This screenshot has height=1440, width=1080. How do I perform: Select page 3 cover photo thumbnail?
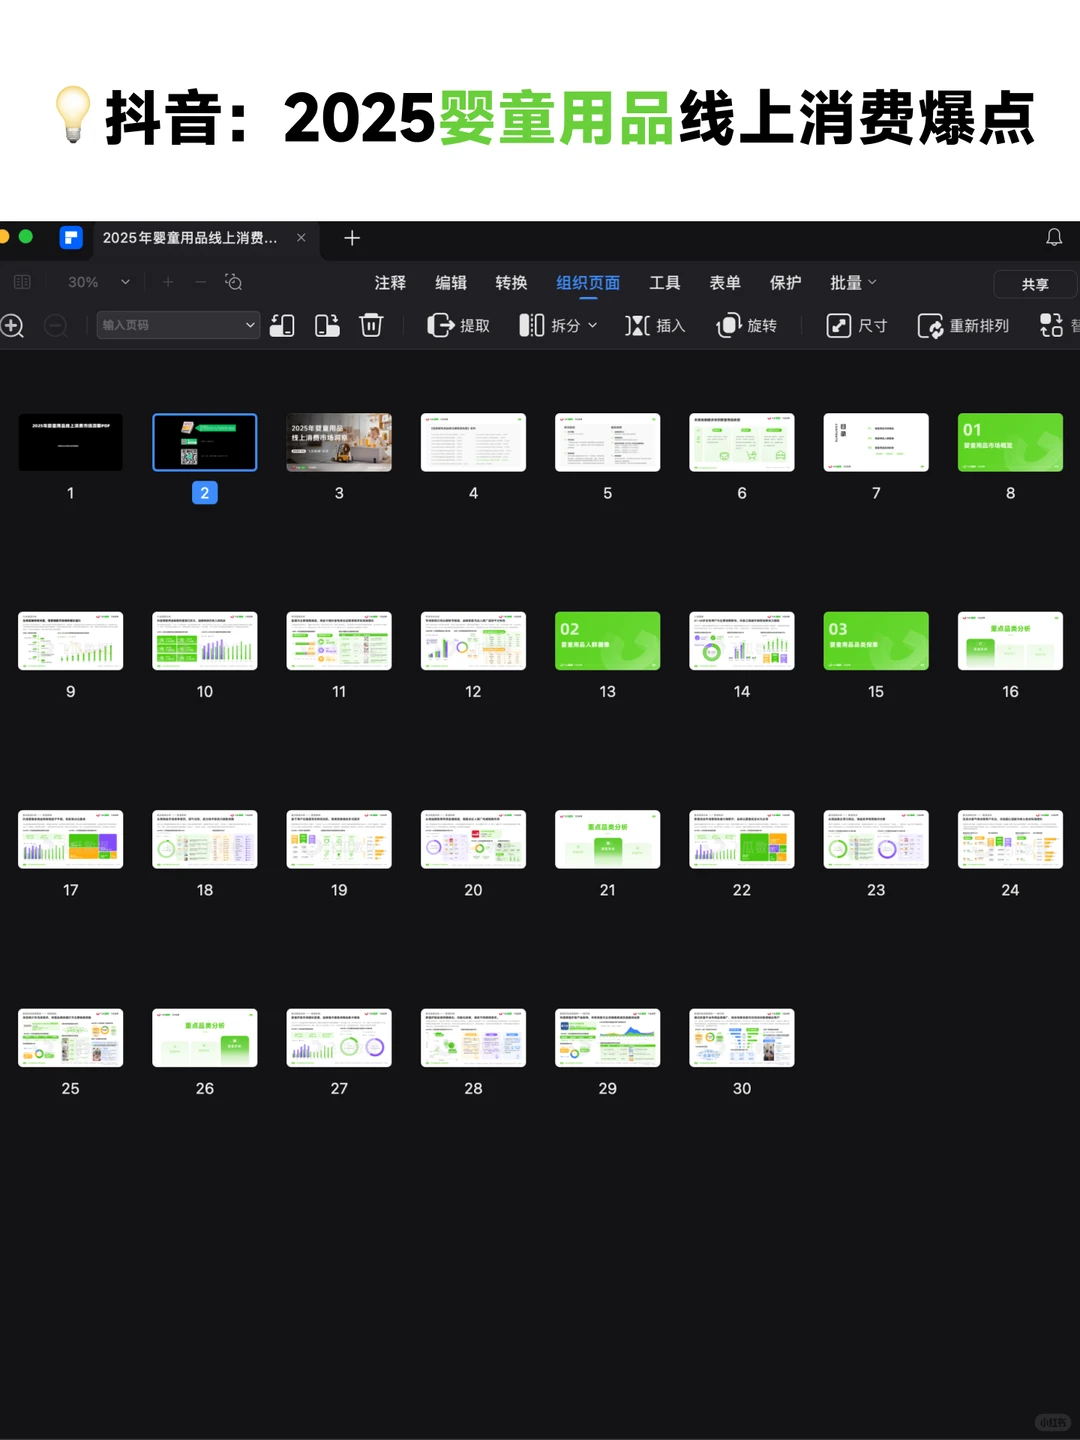[339, 442]
